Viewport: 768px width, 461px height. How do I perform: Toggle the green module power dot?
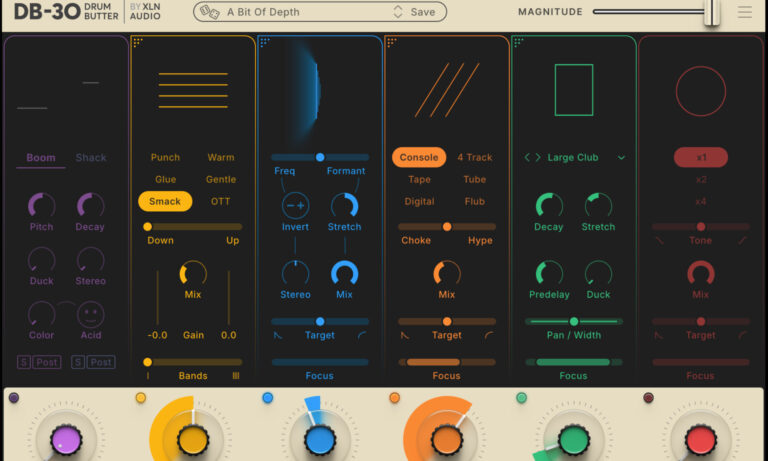pyautogui.click(x=521, y=398)
